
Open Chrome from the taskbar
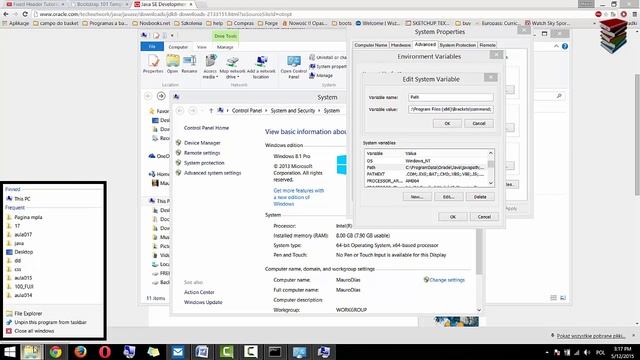point(56,351)
